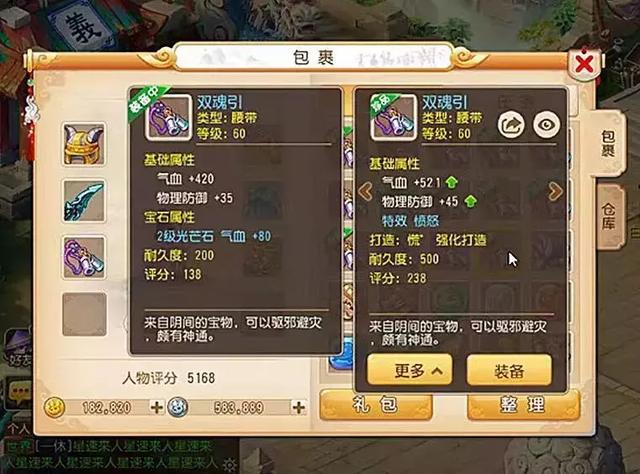Click the horned helmet equipment slot
This screenshot has width=640, height=474.
pos(84,145)
